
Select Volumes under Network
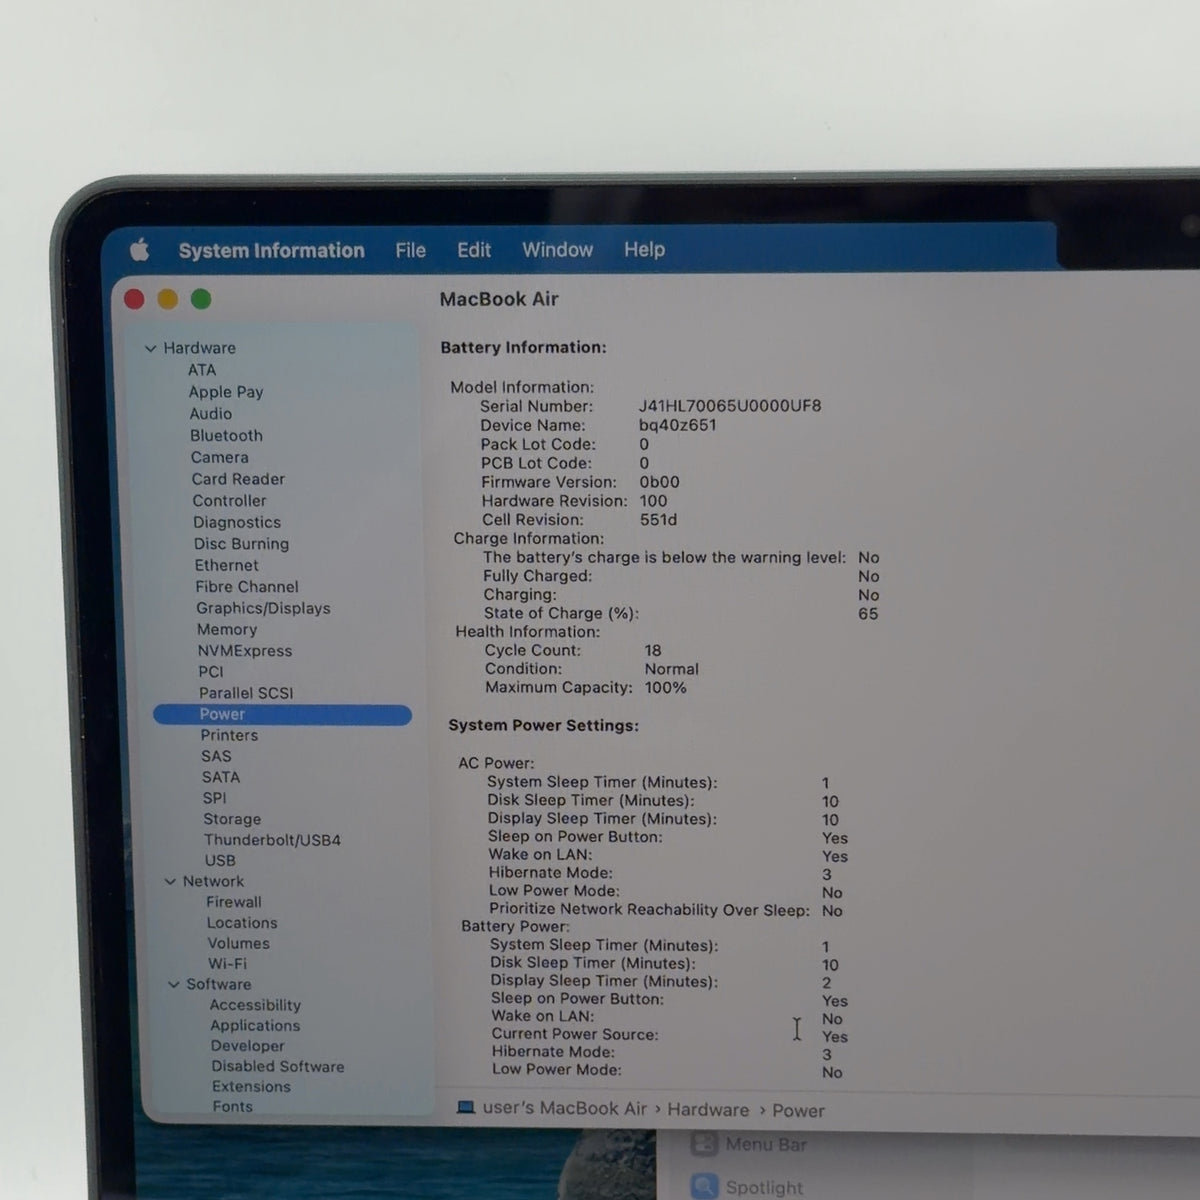coord(238,943)
